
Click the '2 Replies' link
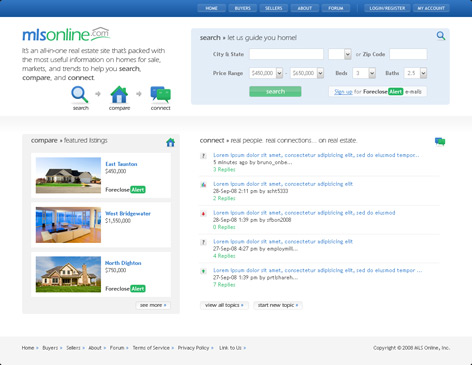(x=224, y=198)
